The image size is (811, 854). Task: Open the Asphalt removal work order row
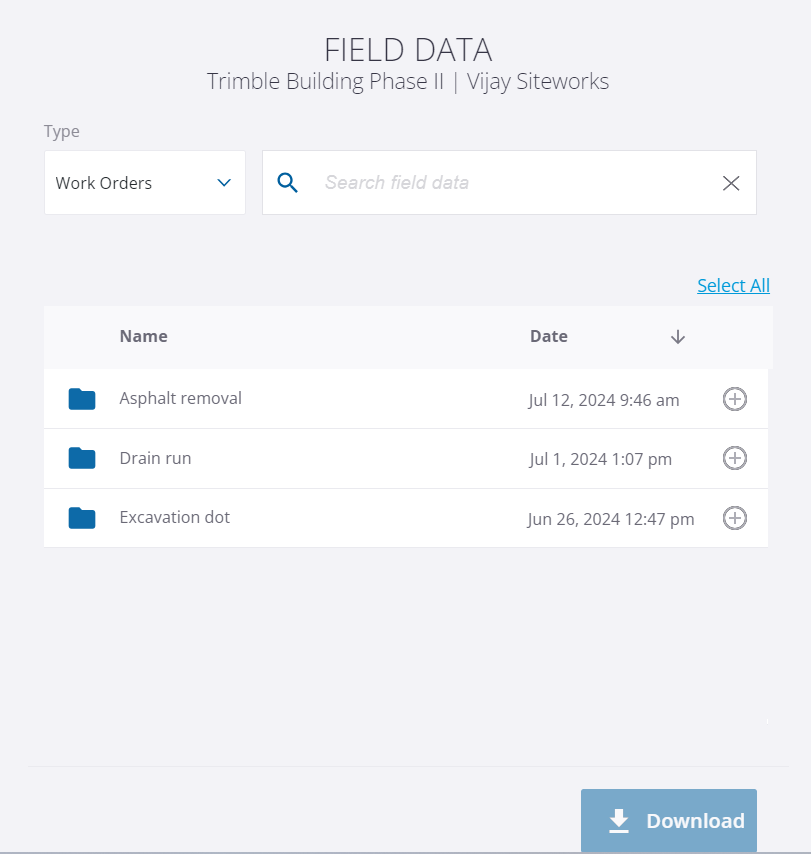[406, 399]
